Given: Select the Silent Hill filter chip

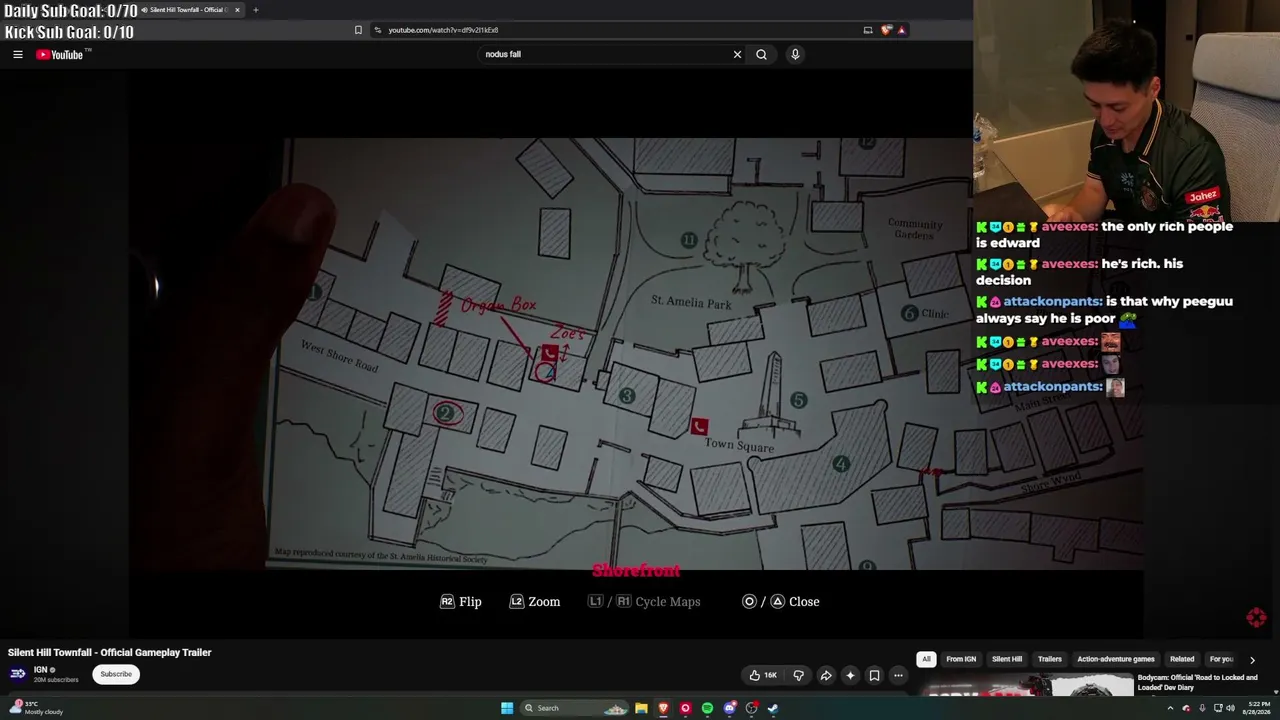Looking at the screenshot, I should tap(1007, 659).
